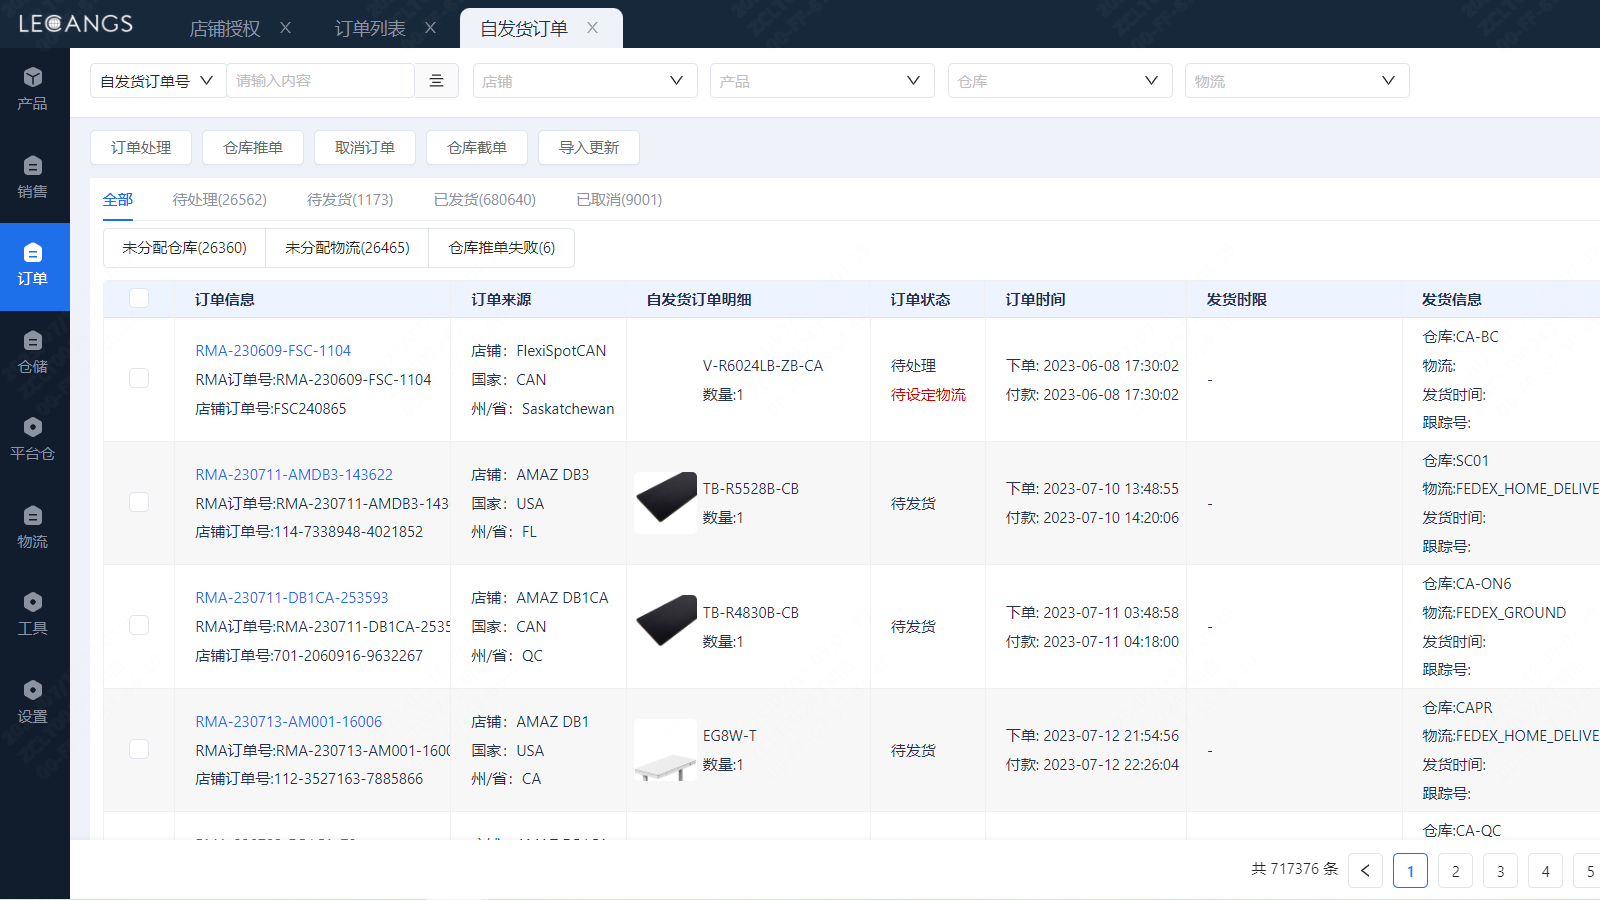Filter by 未分配仓库(26360)
Image resolution: width=1600 pixels, height=900 pixels.
tap(185, 248)
